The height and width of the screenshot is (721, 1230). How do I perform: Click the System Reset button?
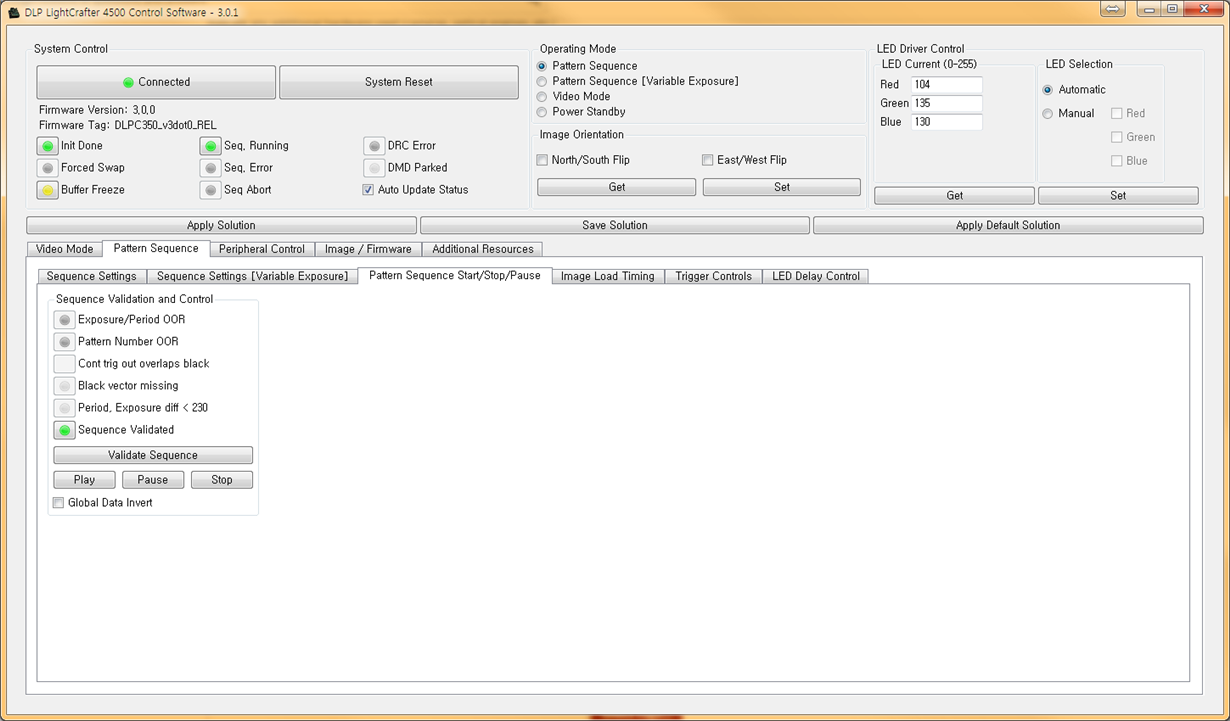[x=399, y=82]
